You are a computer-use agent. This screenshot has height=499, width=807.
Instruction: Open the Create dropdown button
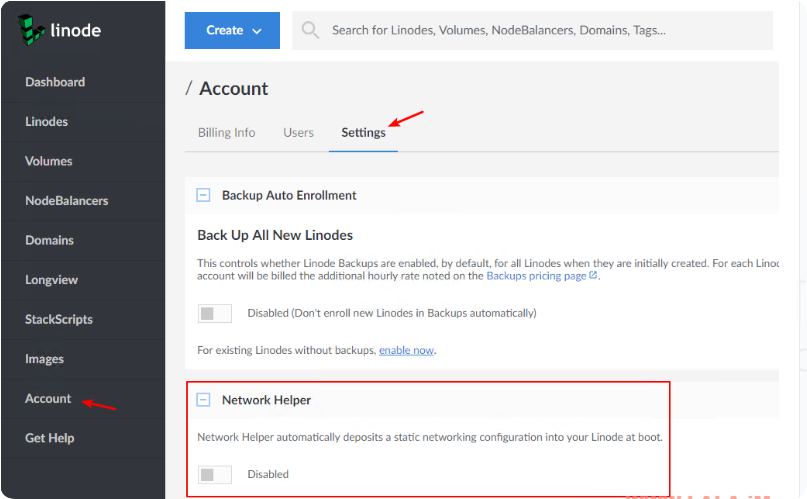pyautogui.click(x=232, y=30)
